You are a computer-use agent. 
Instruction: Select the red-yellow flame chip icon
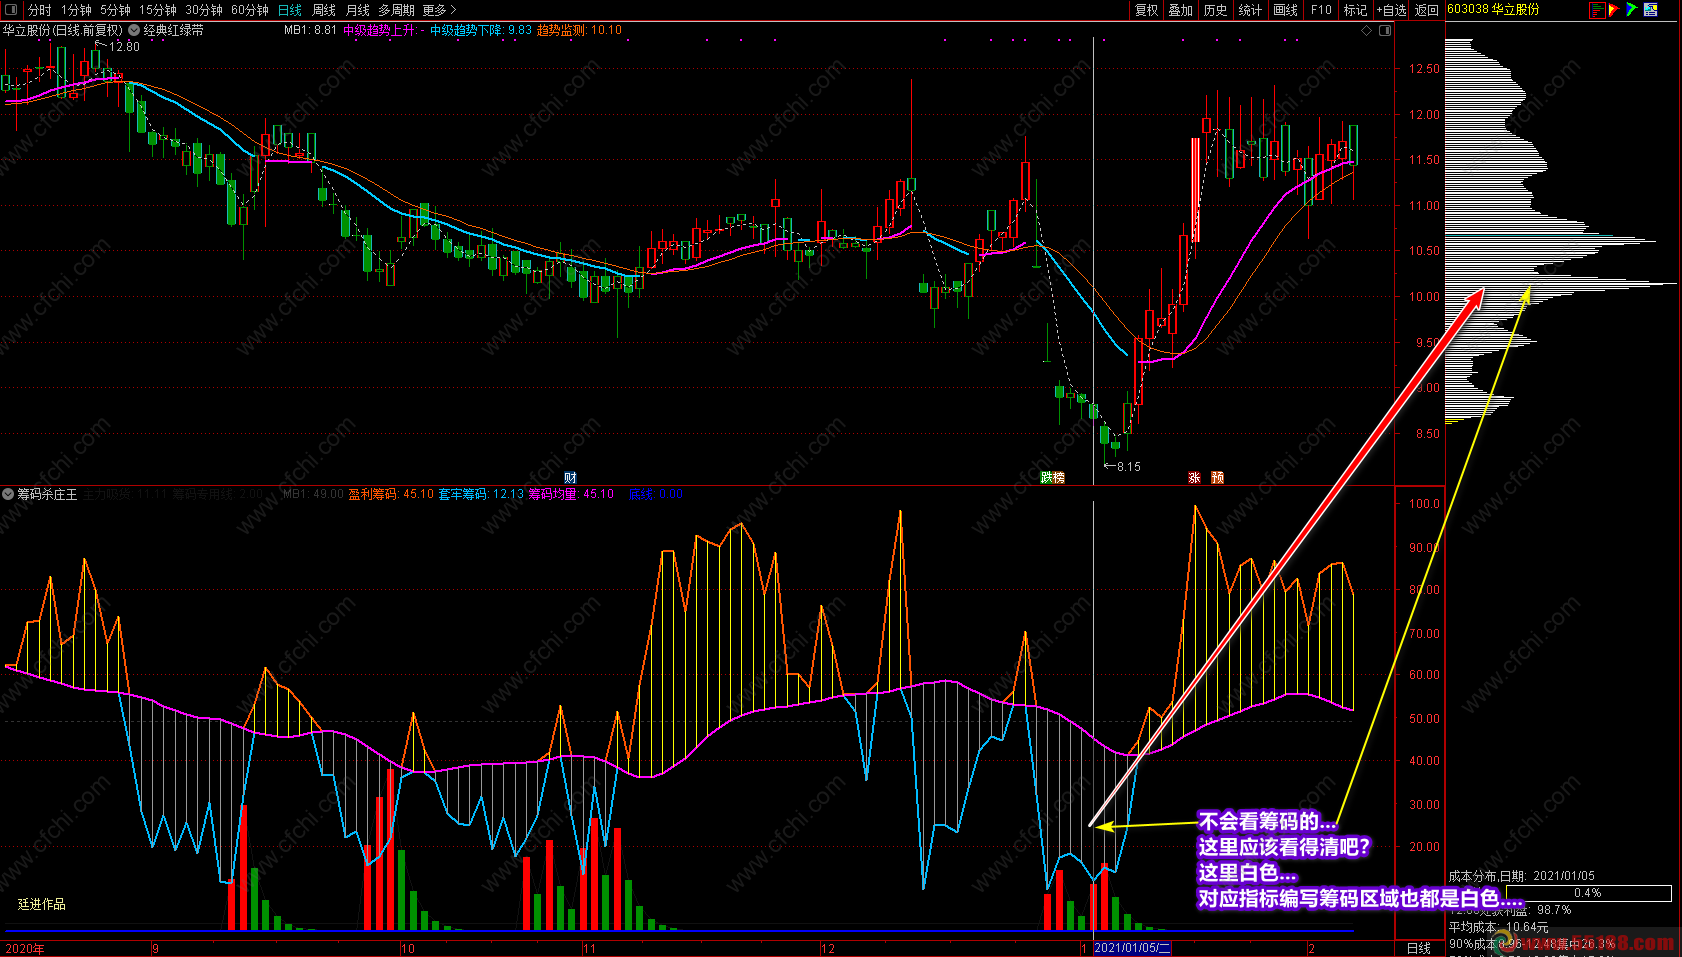point(1614,10)
